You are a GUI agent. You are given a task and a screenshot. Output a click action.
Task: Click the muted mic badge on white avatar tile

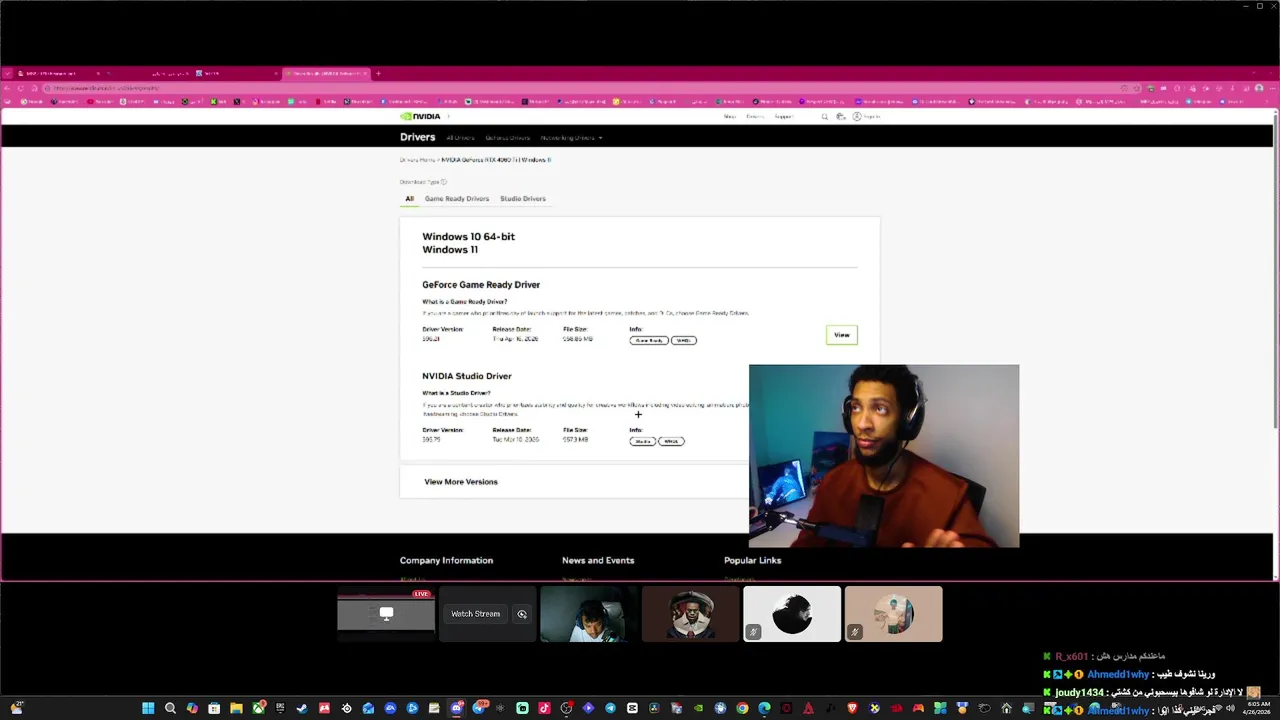click(x=753, y=632)
